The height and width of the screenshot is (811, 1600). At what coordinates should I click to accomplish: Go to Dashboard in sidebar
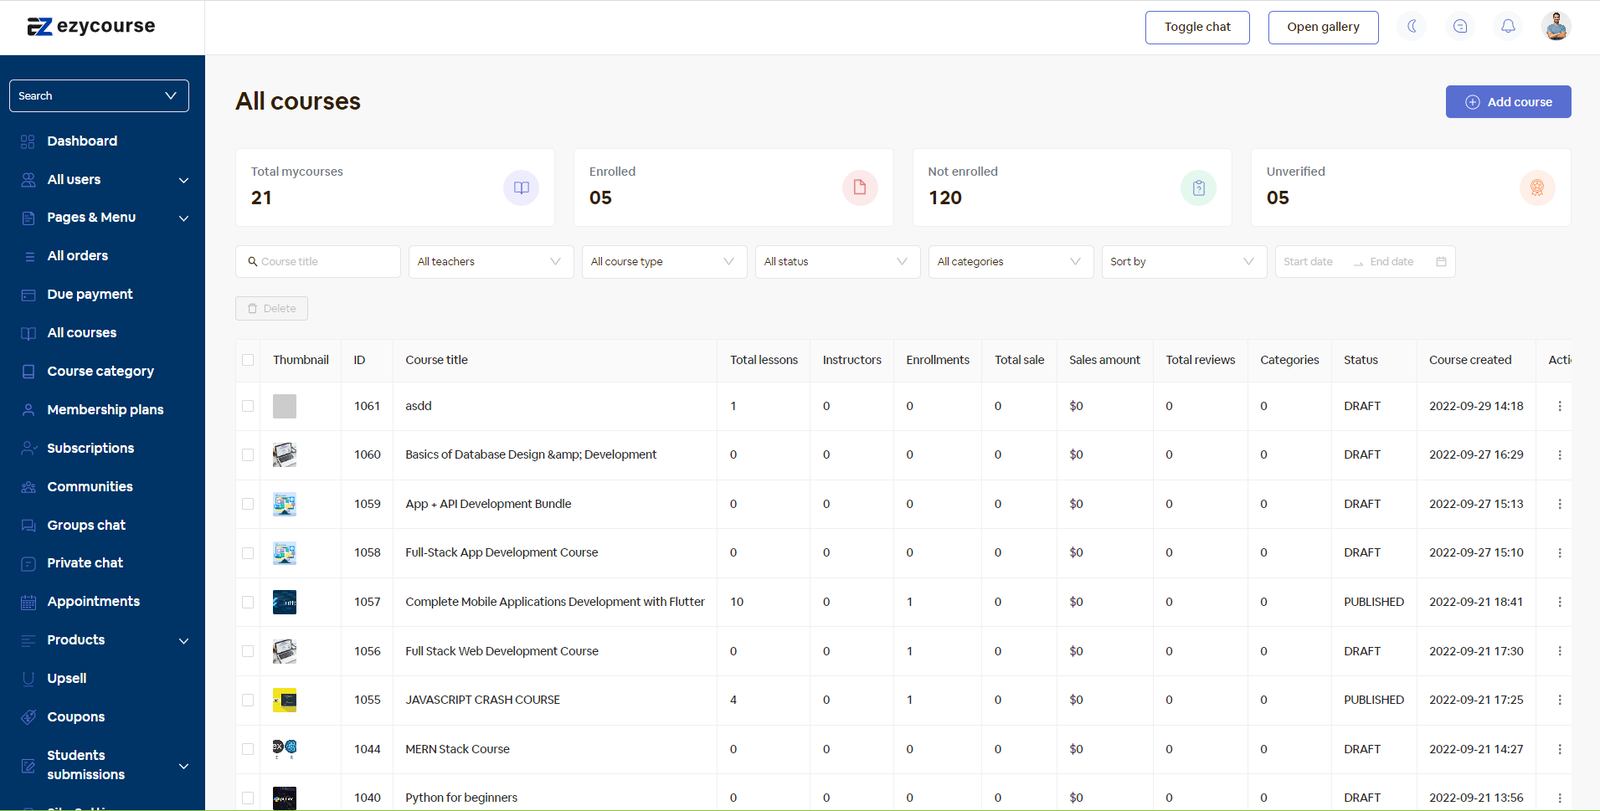(82, 141)
